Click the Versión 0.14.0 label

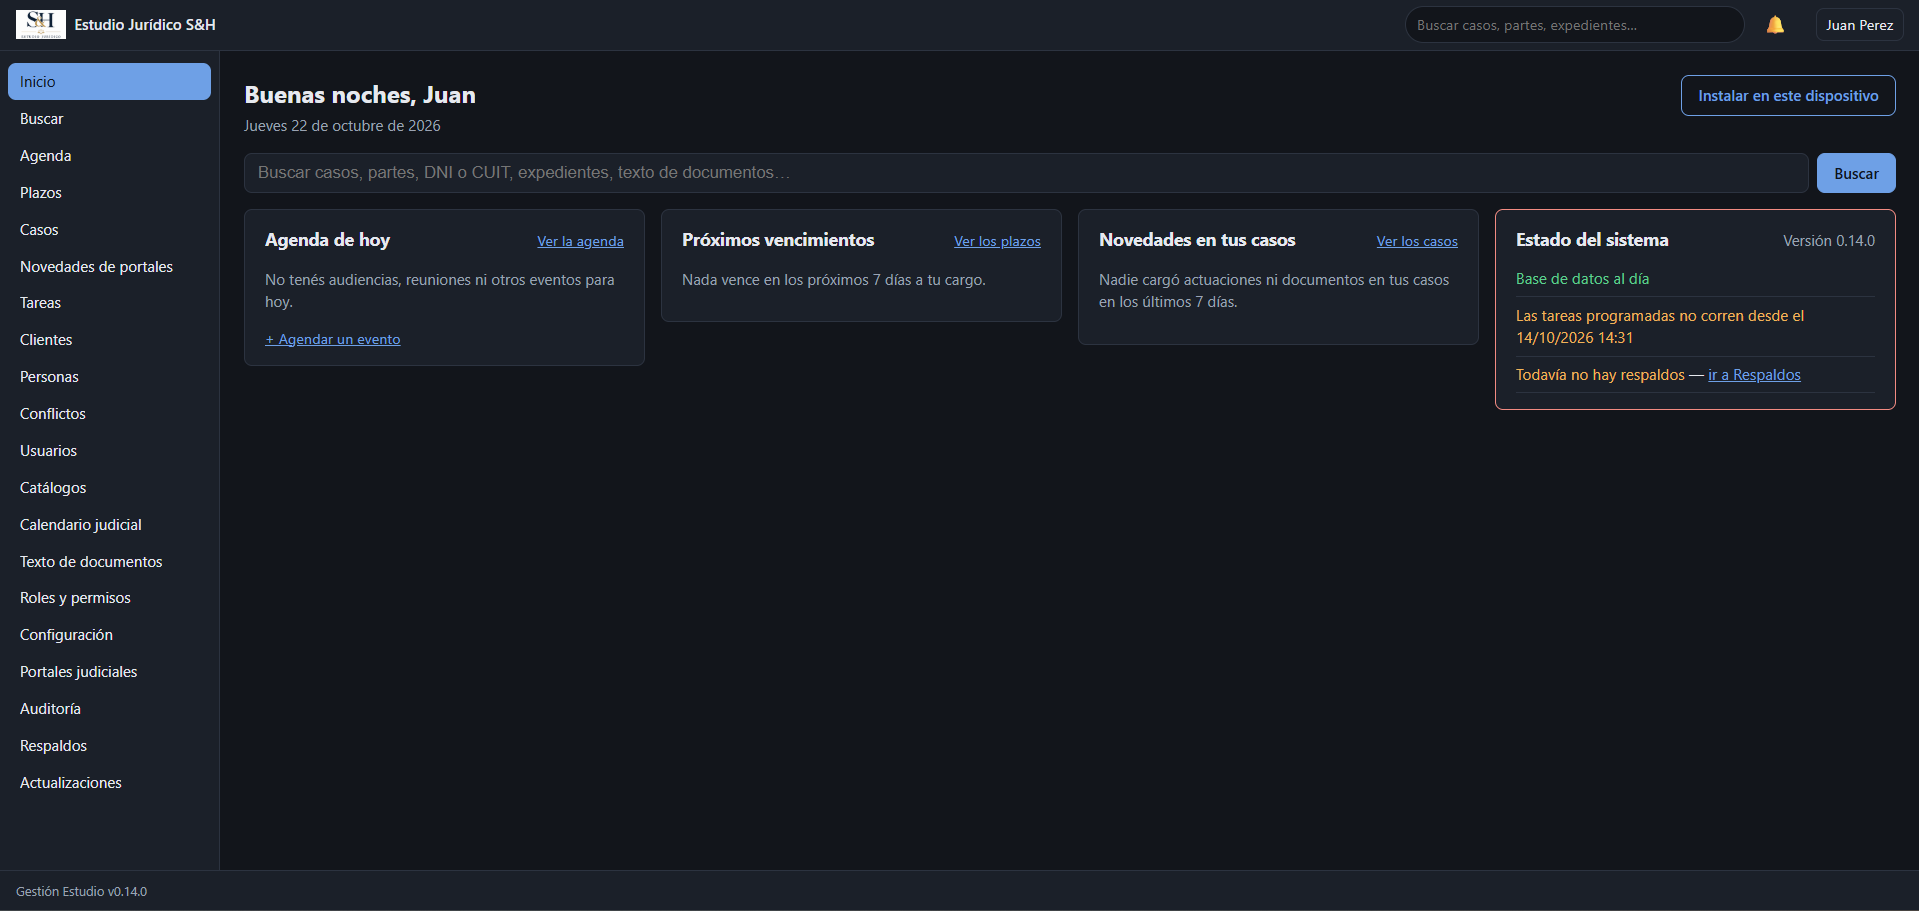pyautogui.click(x=1829, y=241)
